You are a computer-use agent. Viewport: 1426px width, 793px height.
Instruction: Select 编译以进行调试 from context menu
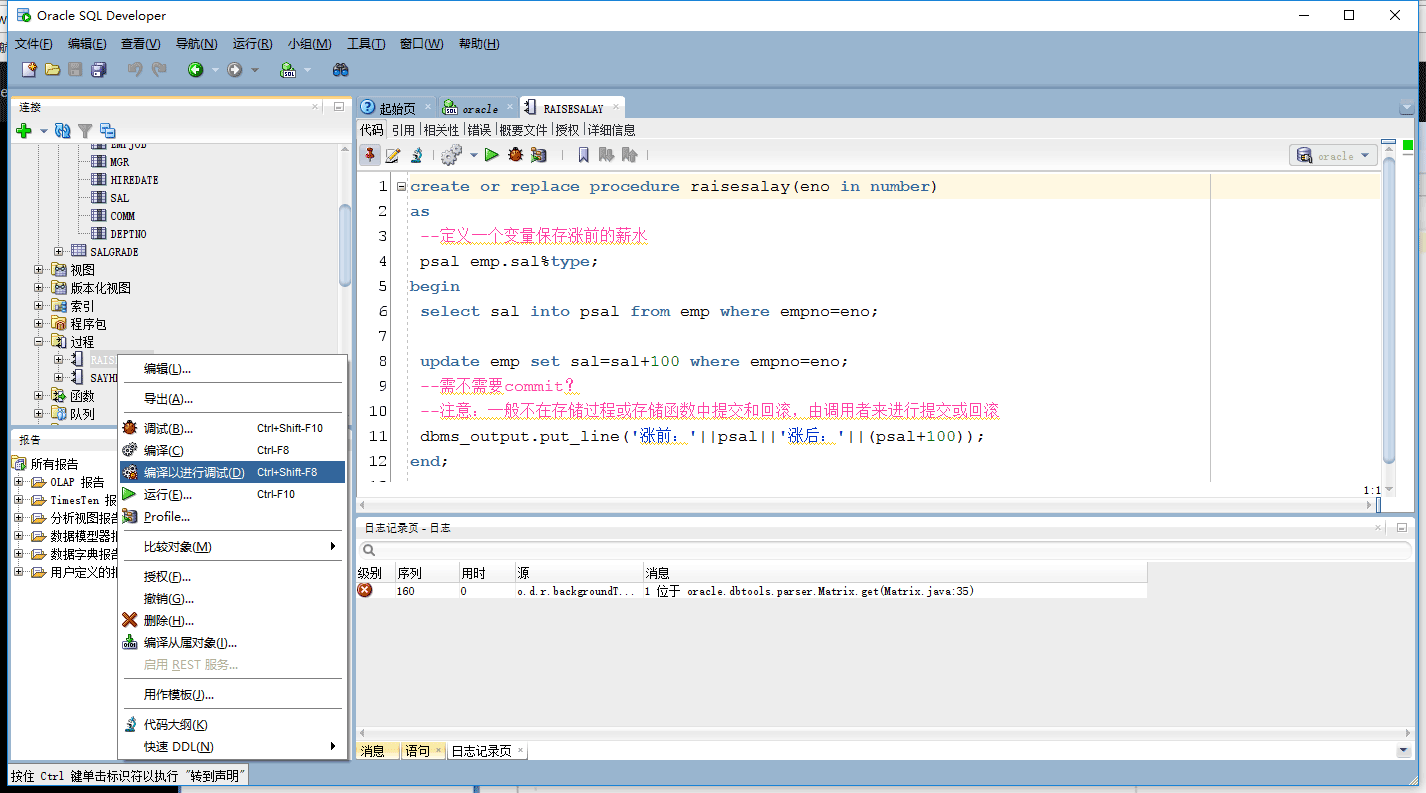193,472
